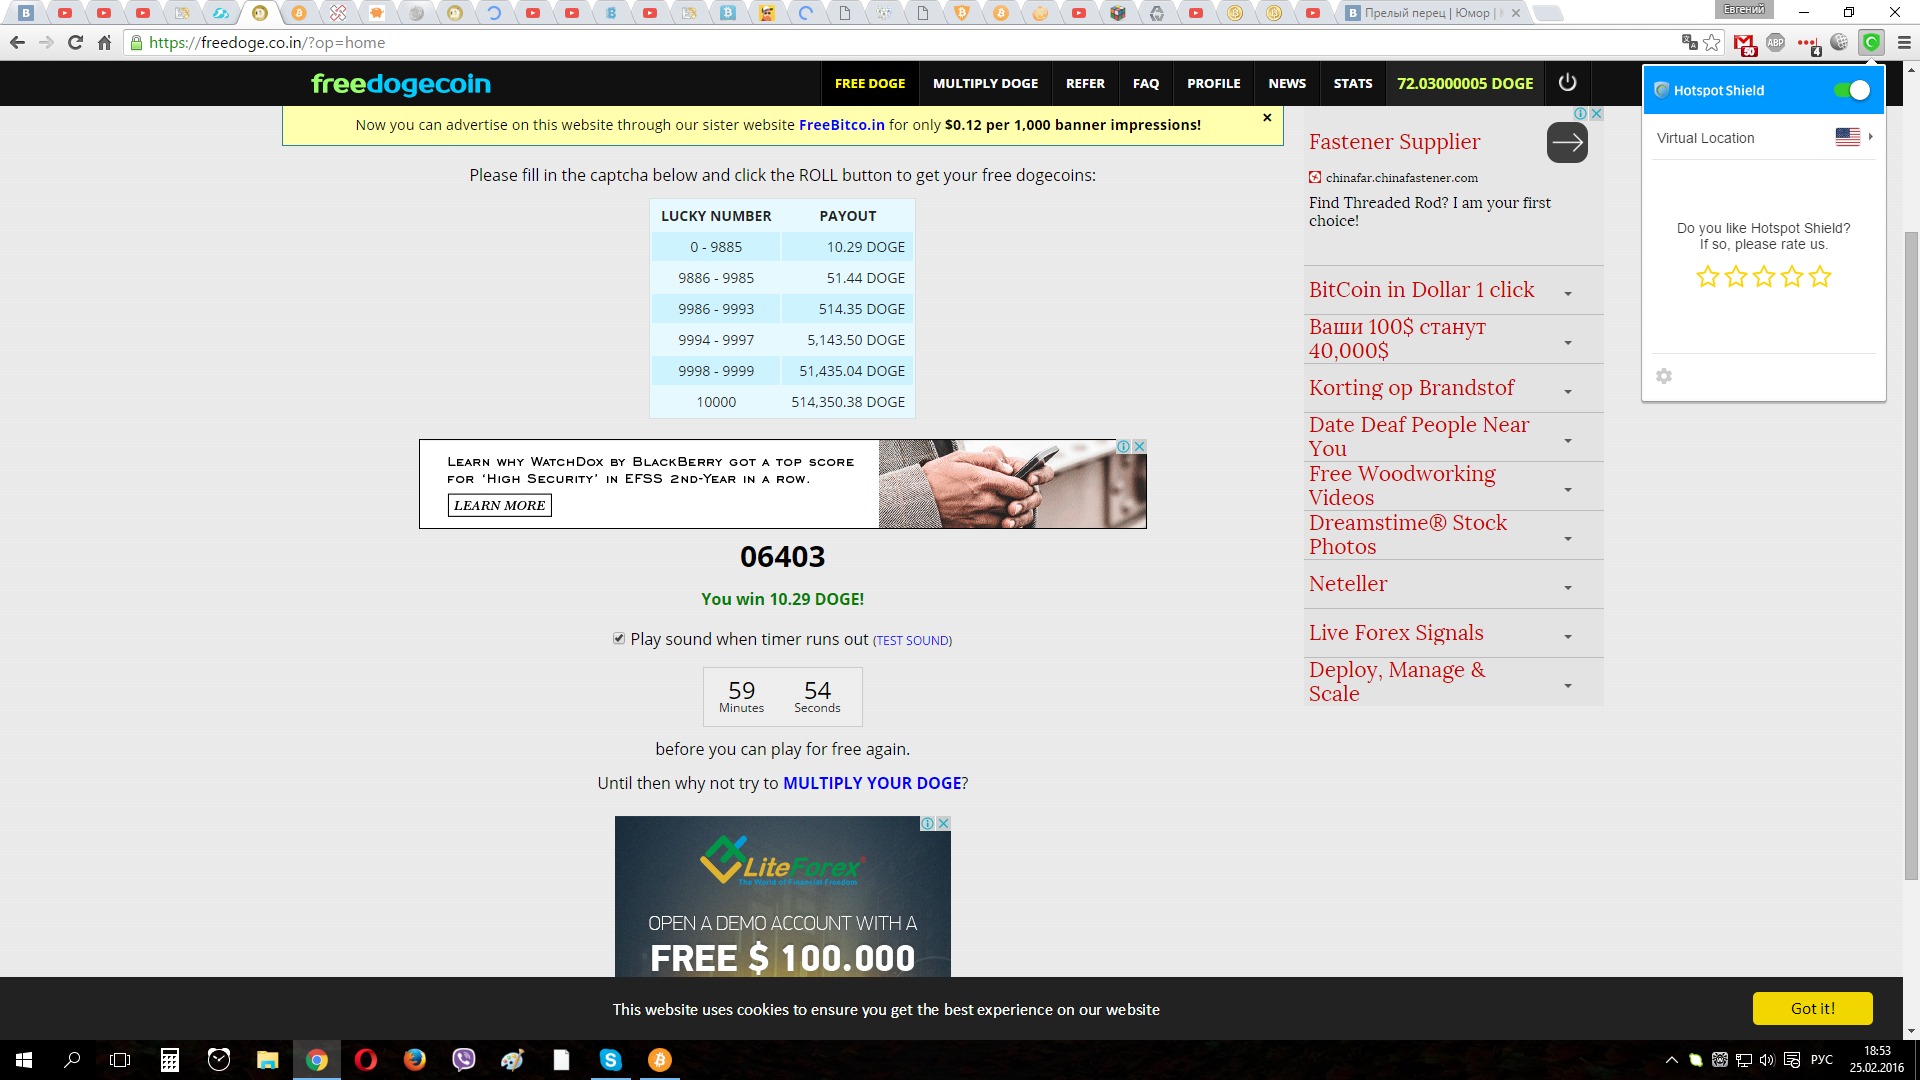The image size is (1920, 1080).
Task: Rate Hotspot Shield three stars
Action: pyautogui.click(x=1764, y=276)
